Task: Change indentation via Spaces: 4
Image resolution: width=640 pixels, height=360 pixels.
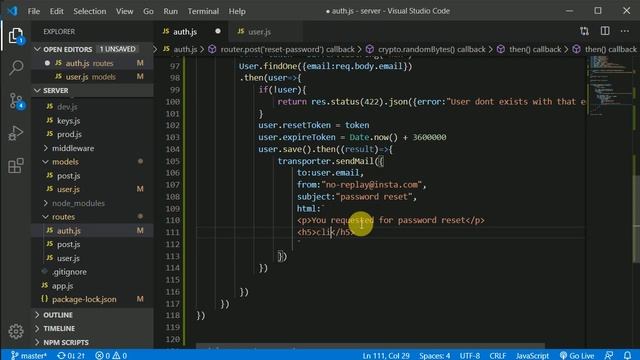Action: pos(435,356)
